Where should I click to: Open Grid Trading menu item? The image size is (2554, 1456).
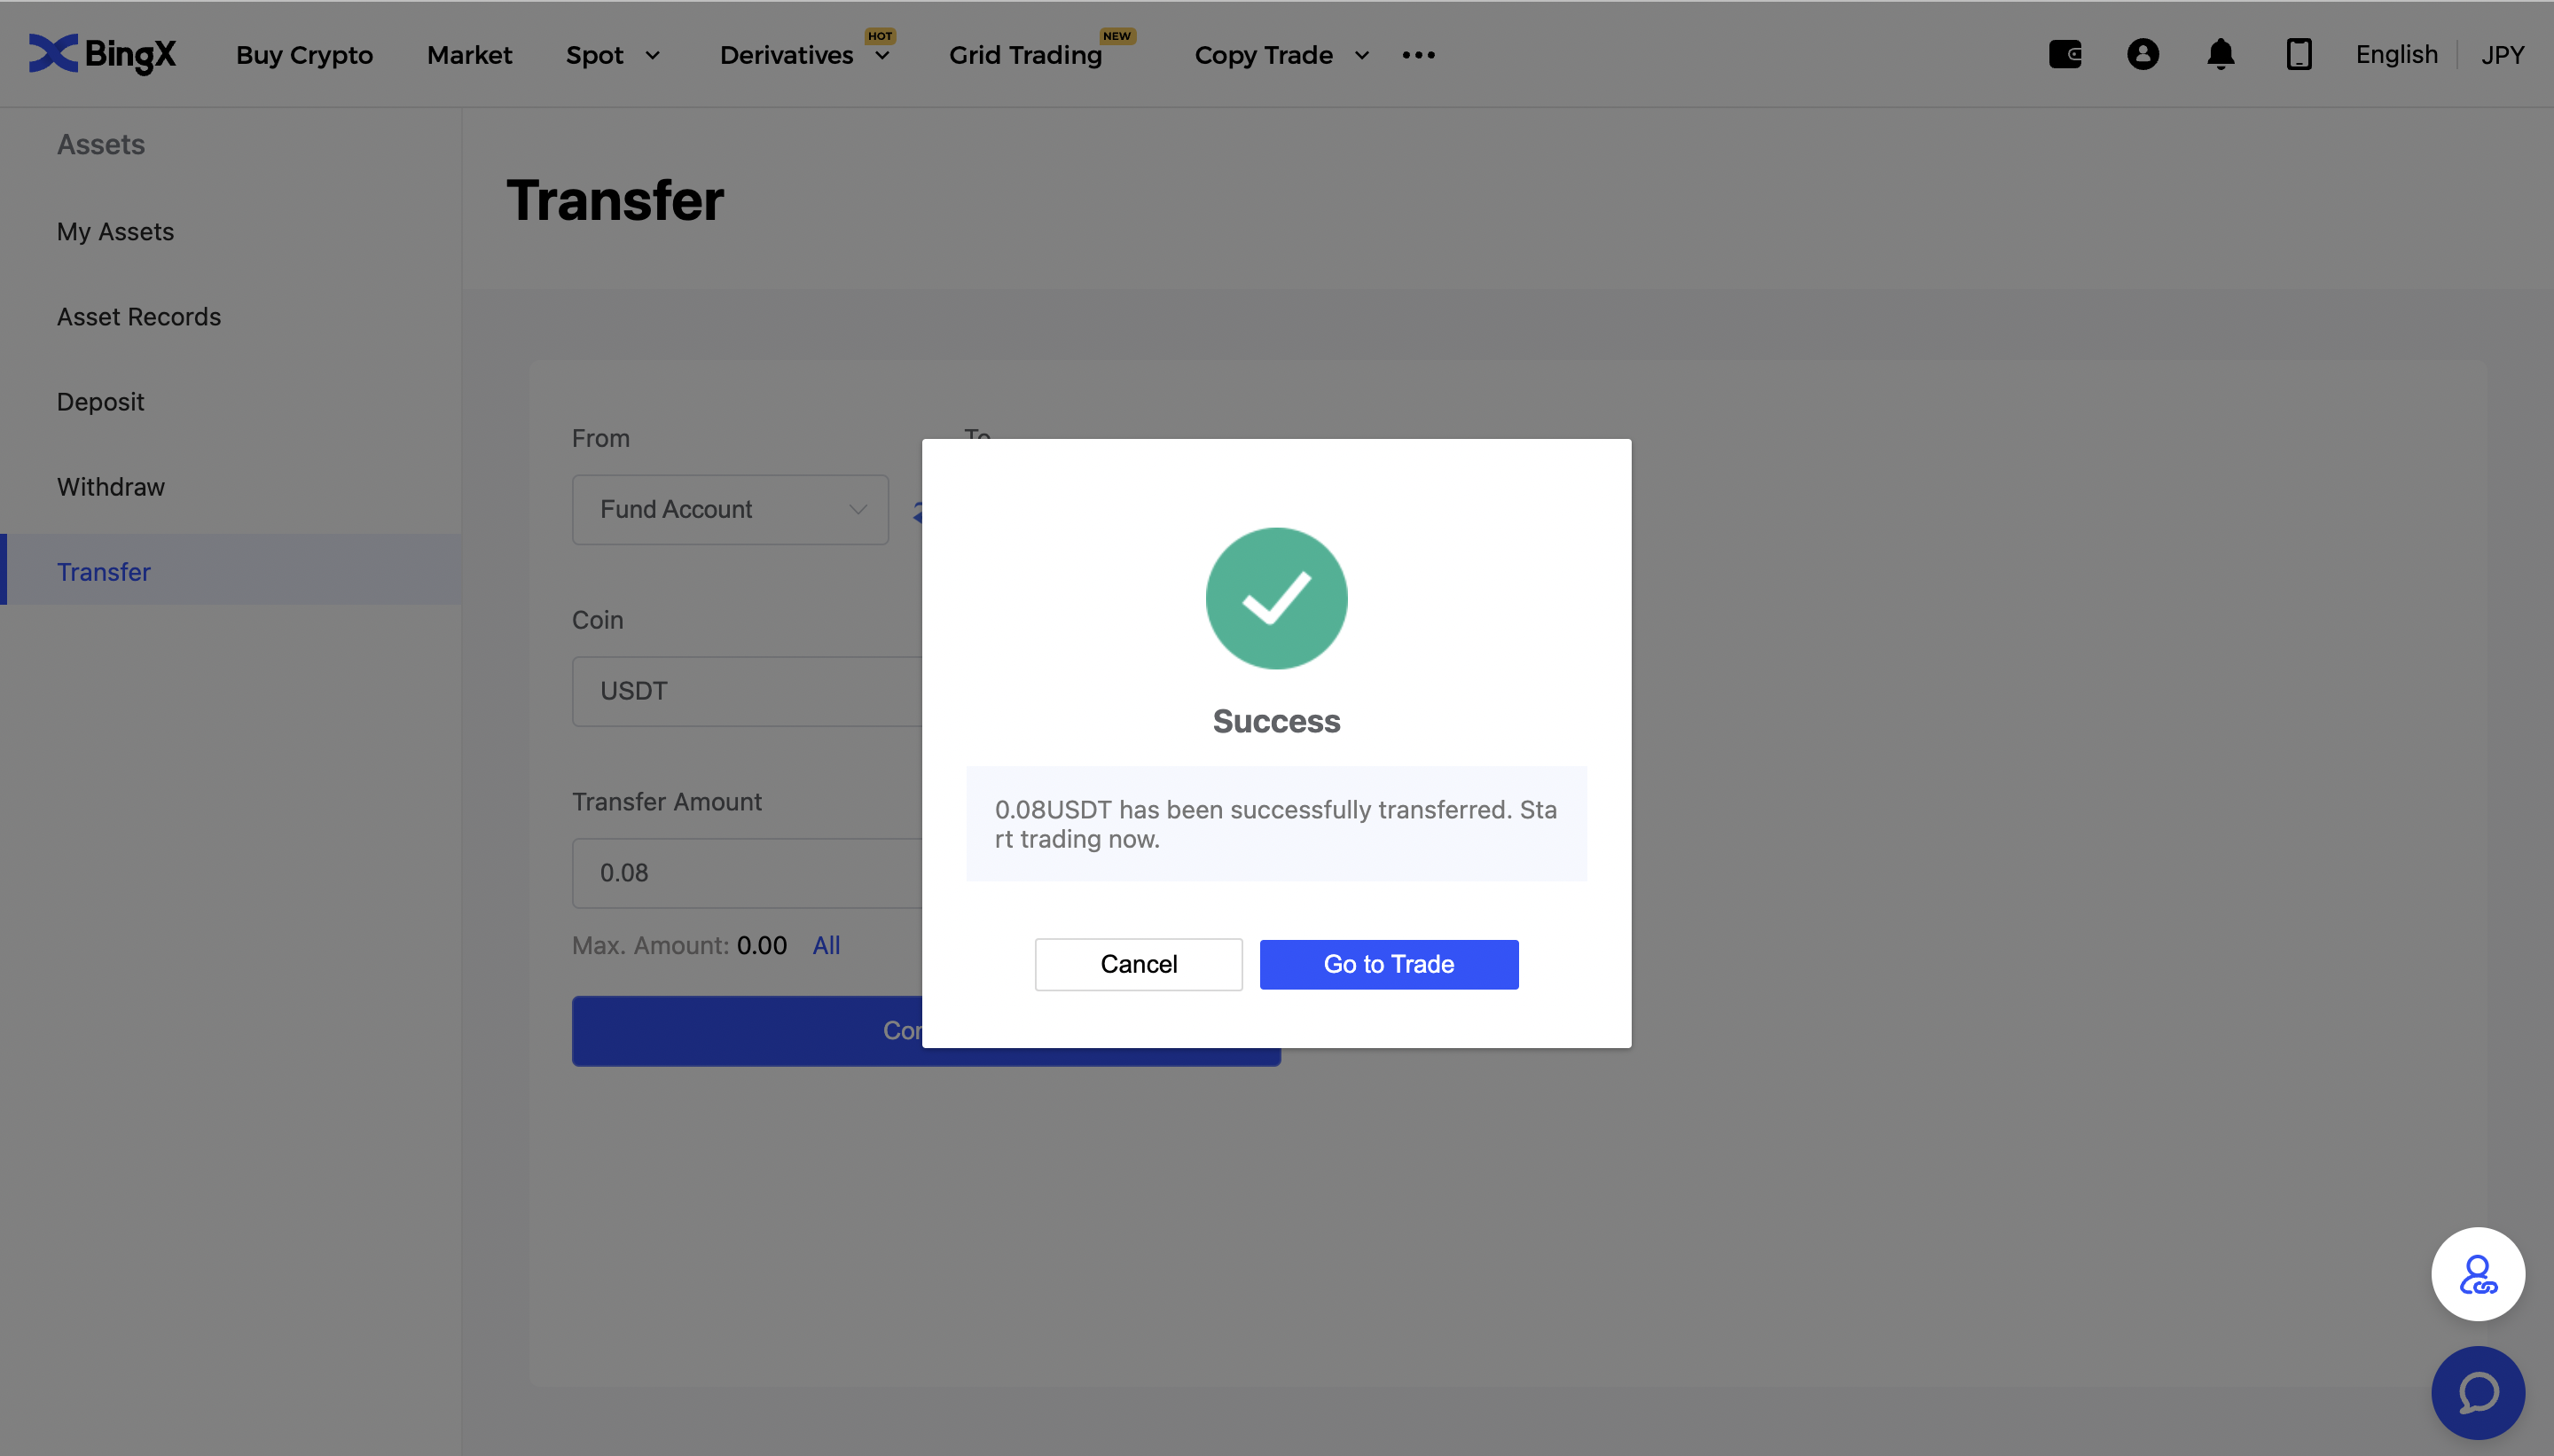(1025, 55)
